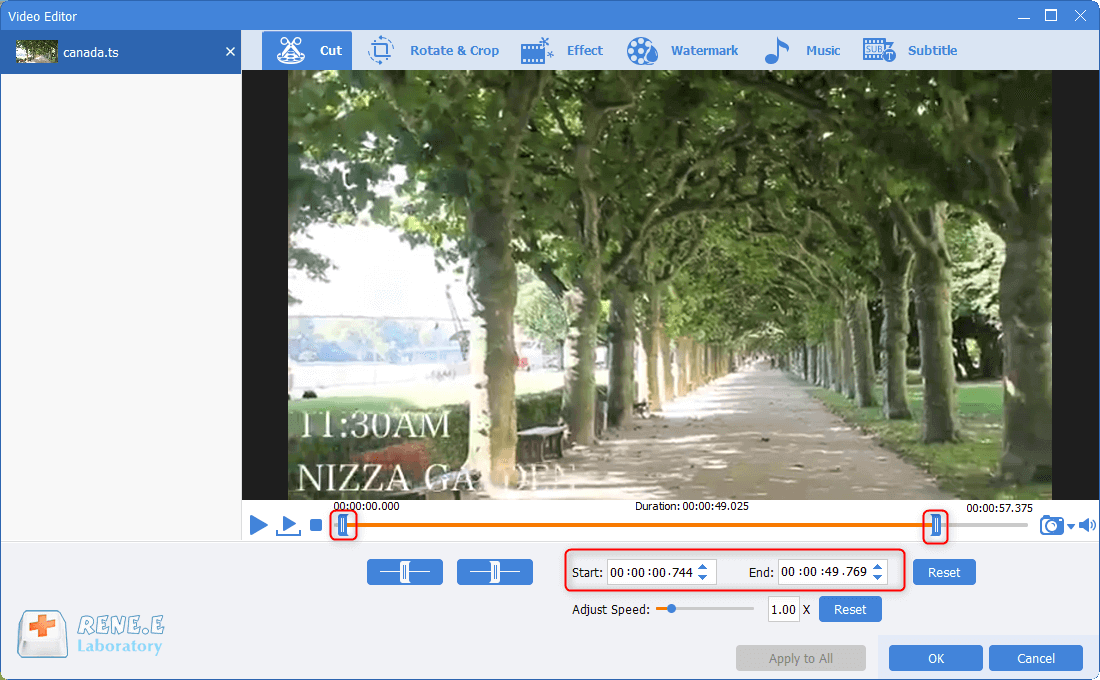Screen dimensions: 1100x680
Task: Click the set start point button
Action: tap(405, 572)
